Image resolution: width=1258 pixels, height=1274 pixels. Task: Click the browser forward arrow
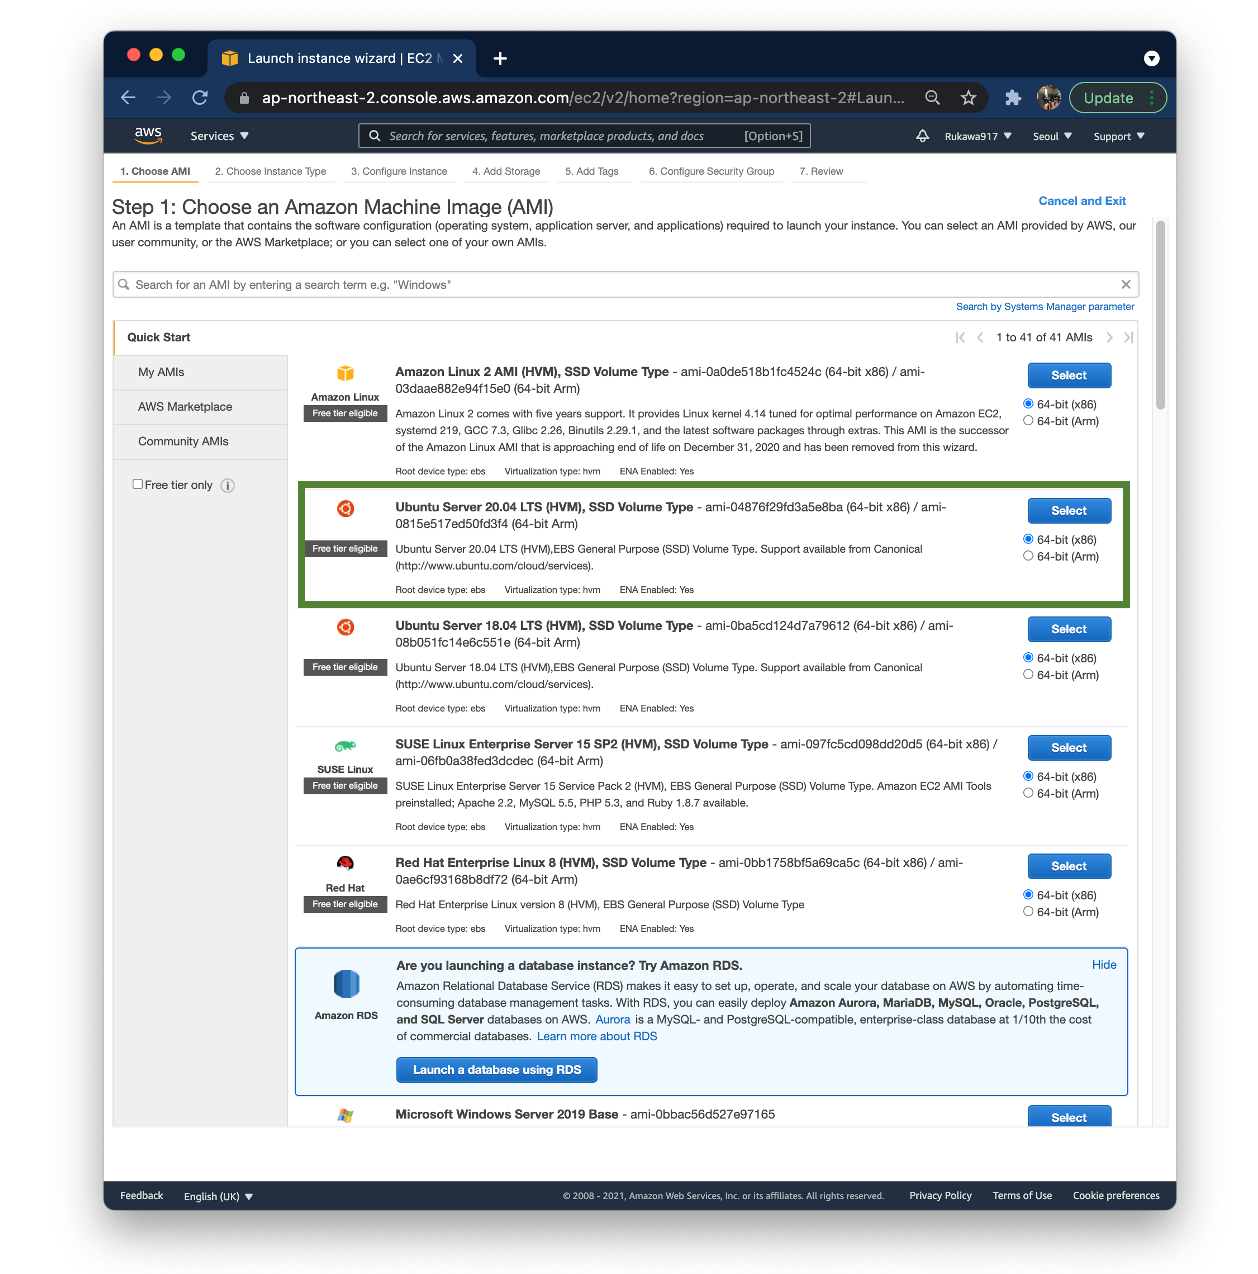coord(164,97)
